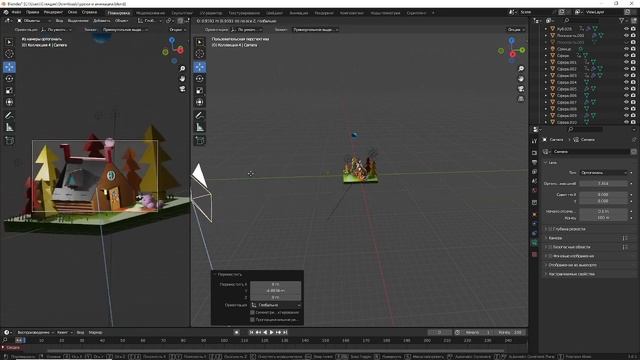This screenshot has width=640, height=360.
Task: Toggle visibility of Сфера.004
Action: point(626,82)
